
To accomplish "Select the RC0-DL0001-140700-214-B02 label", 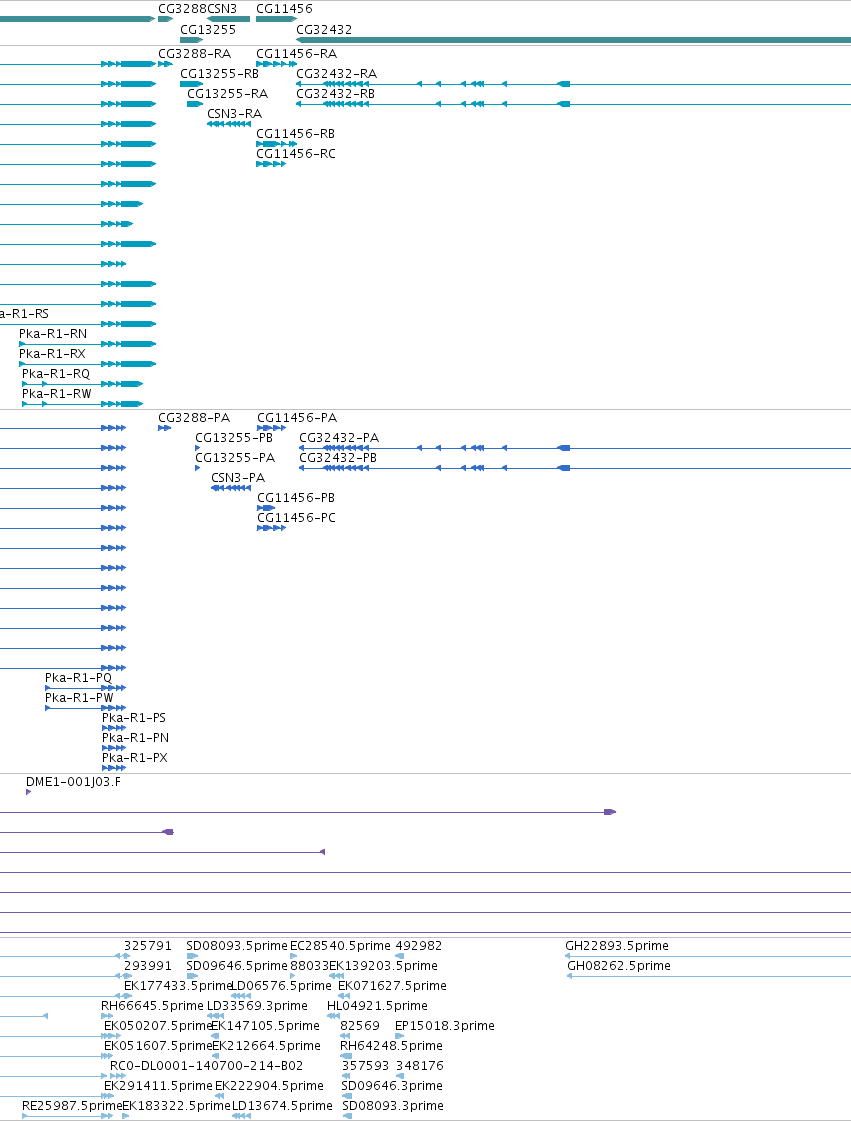I will [x=207, y=1066].
